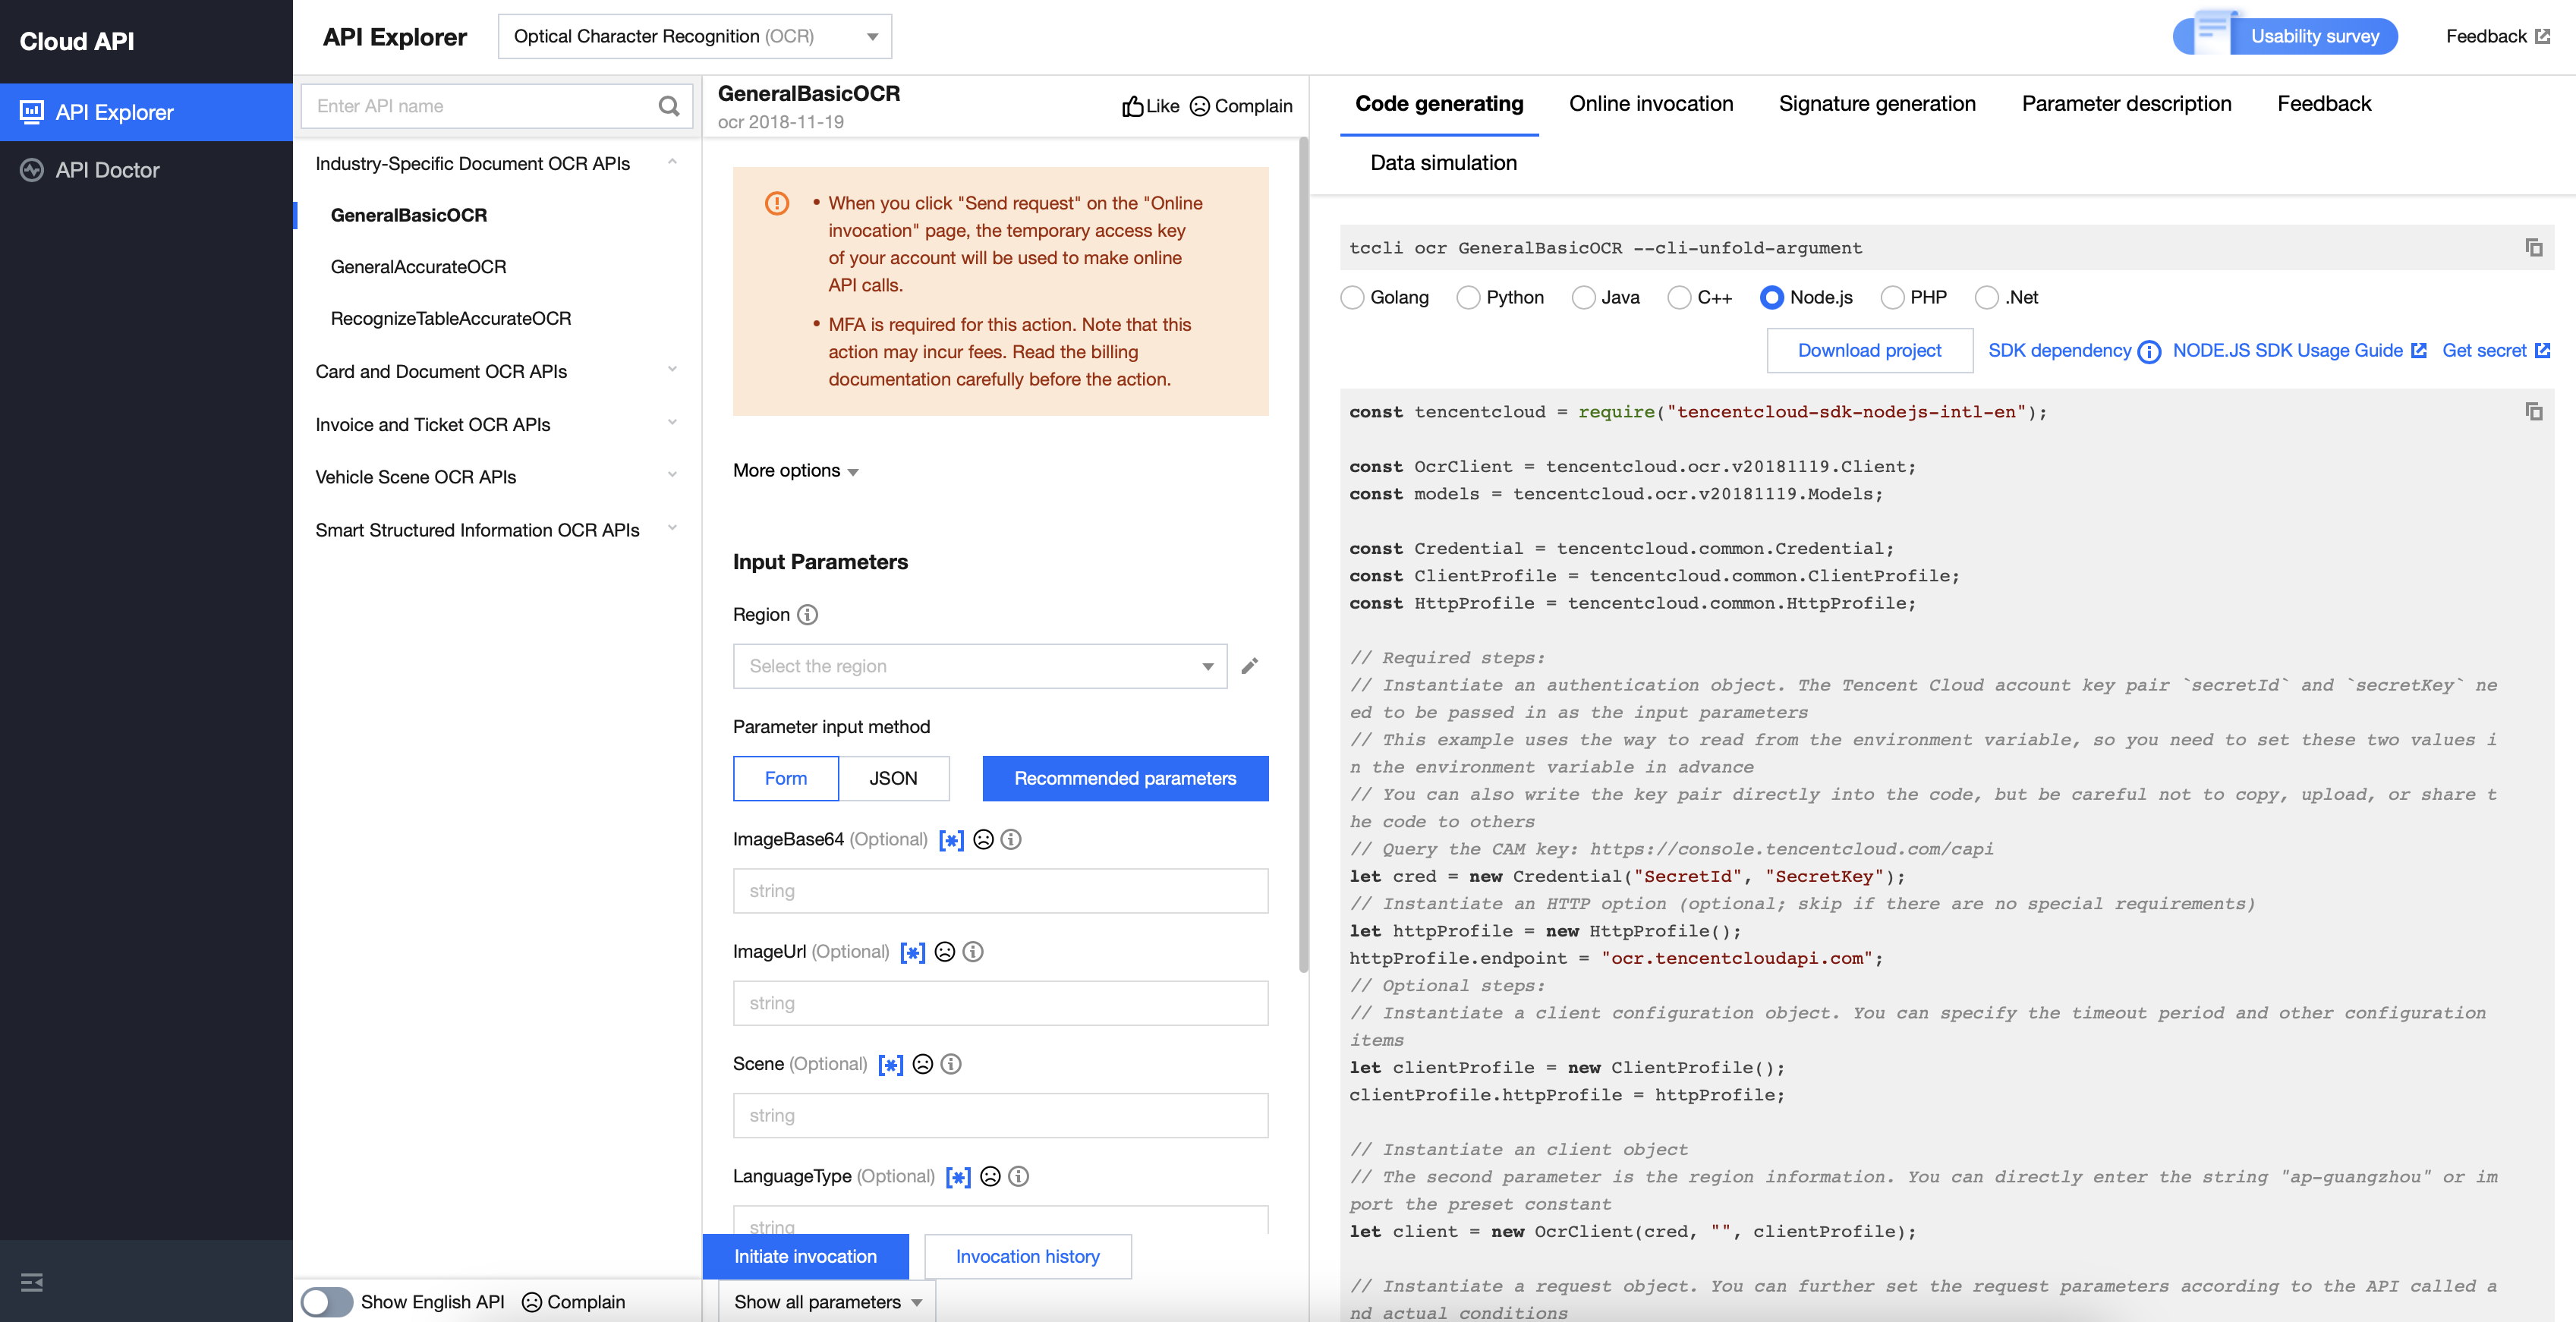This screenshot has width=2576, height=1322.
Task: Open the Optical Character Recognition product dropdown
Action: click(x=694, y=36)
